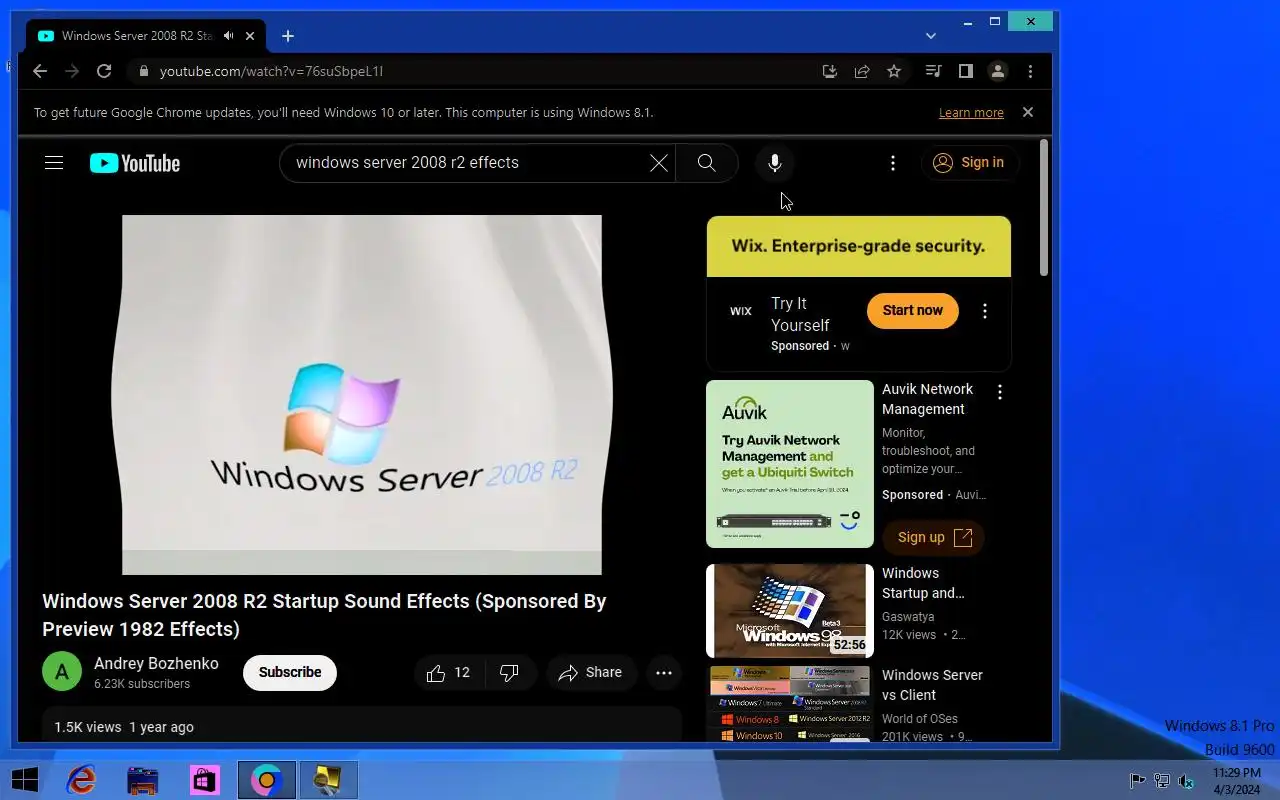Dislike the video

tap(510, 673)
